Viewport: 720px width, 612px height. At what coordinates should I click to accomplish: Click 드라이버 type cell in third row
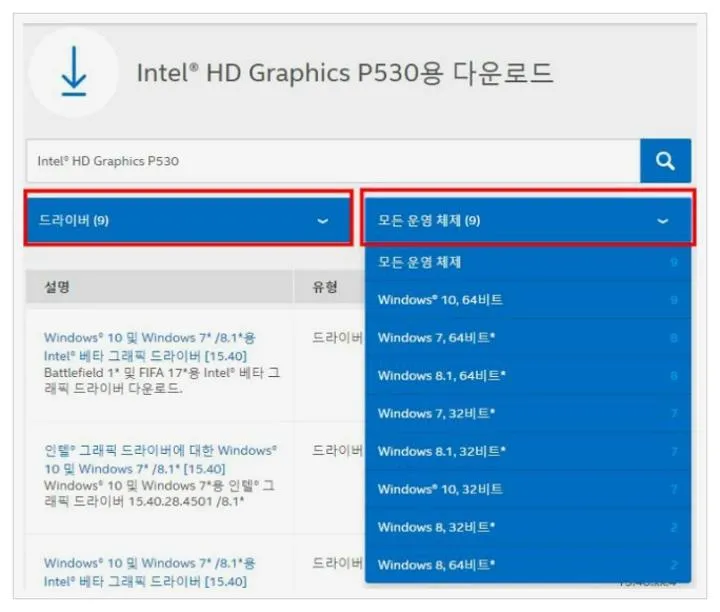tap(337, 563)
